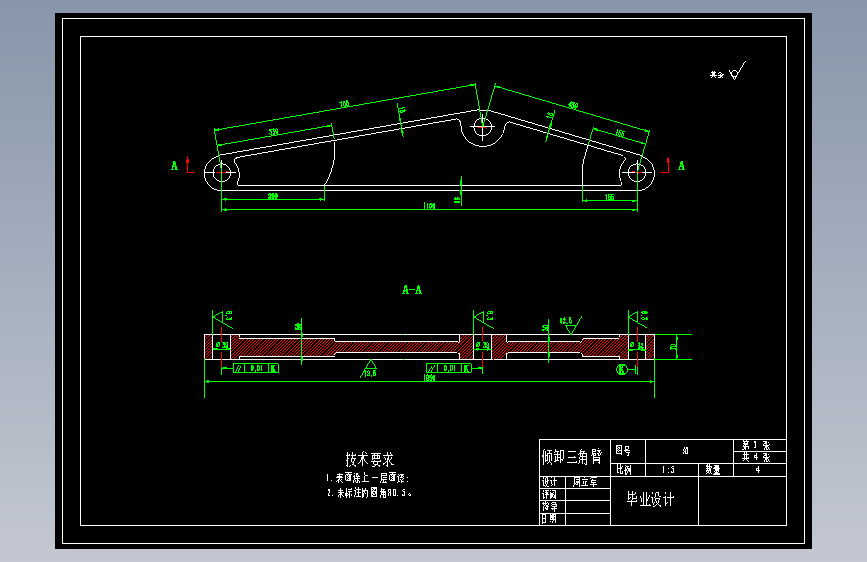Click the right section mark letter A
The height and width of the screenshot is (562, 867).
(x=681, y=166)
